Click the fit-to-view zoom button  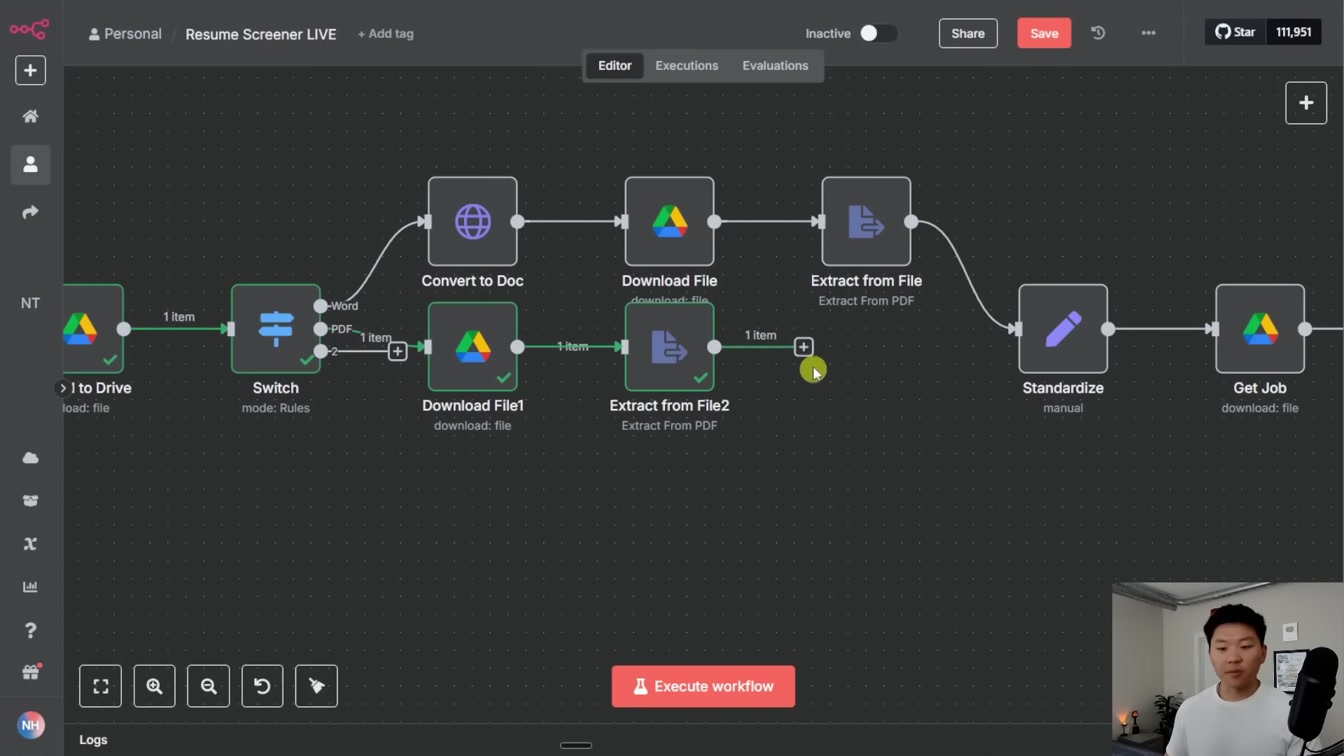click(101, 686)
